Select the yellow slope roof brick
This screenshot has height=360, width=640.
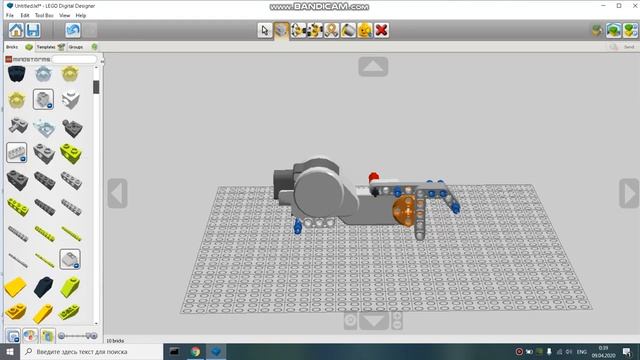coord(16,287)
